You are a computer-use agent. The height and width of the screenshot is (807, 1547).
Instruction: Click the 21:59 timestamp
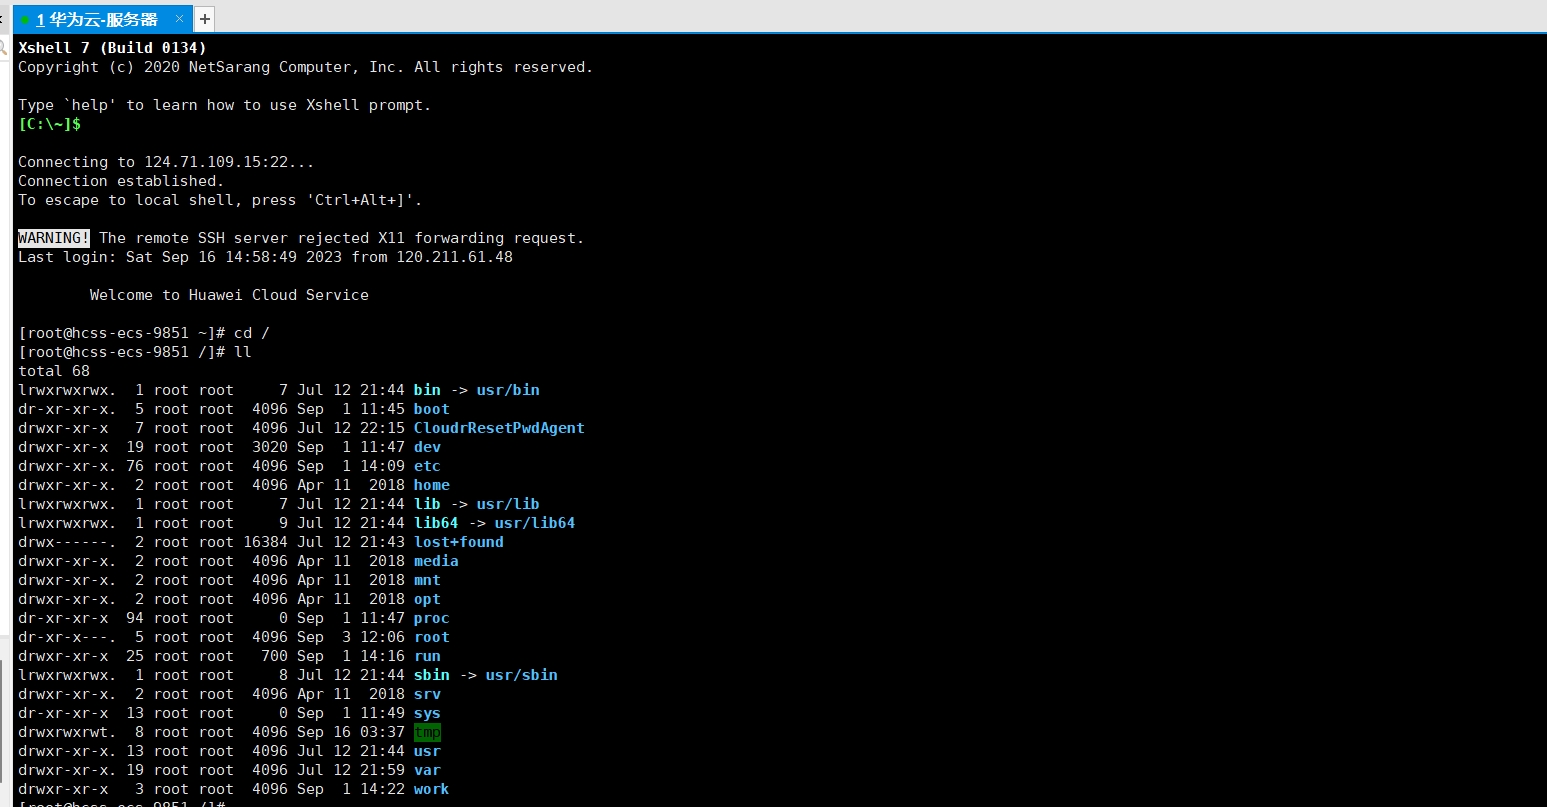pyautogui.click(x=382, y=770)
